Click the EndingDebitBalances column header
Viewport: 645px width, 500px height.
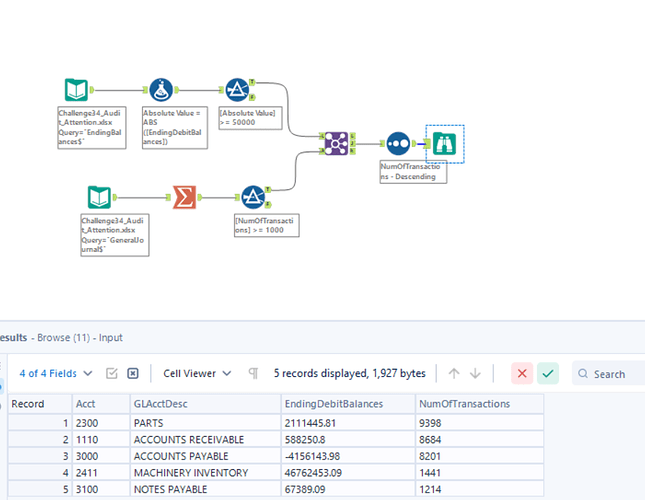(348, 404)
